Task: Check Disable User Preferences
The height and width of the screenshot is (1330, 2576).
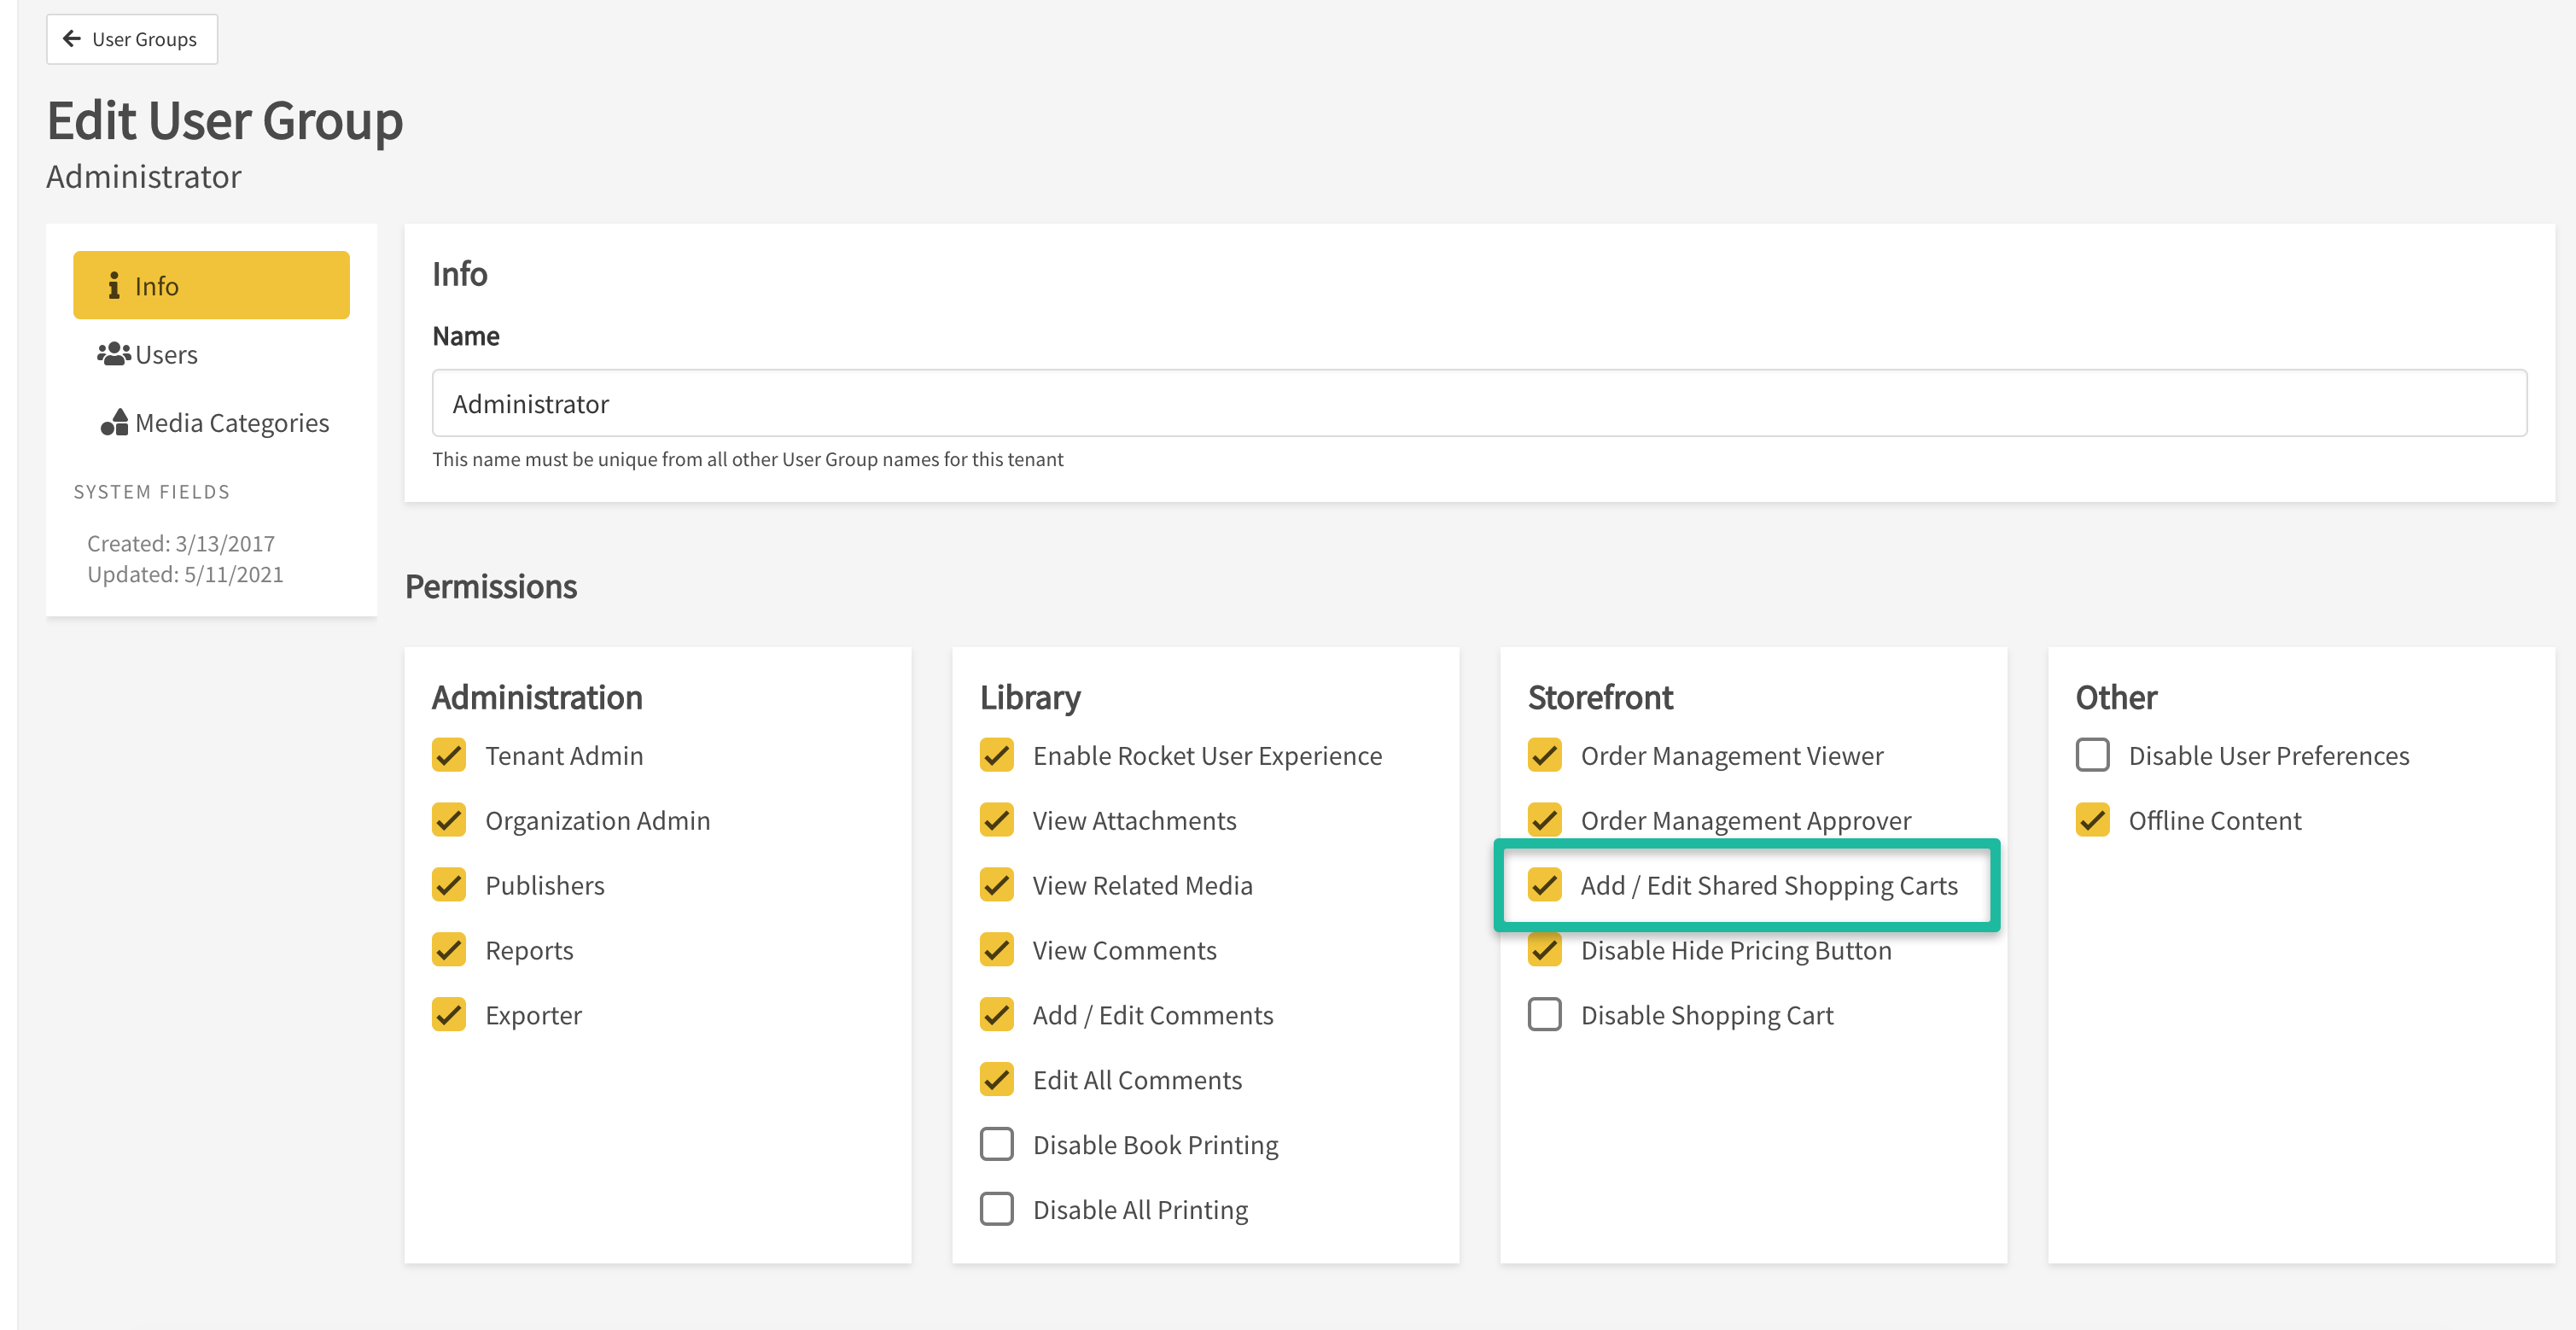Action: [2092, 756]
